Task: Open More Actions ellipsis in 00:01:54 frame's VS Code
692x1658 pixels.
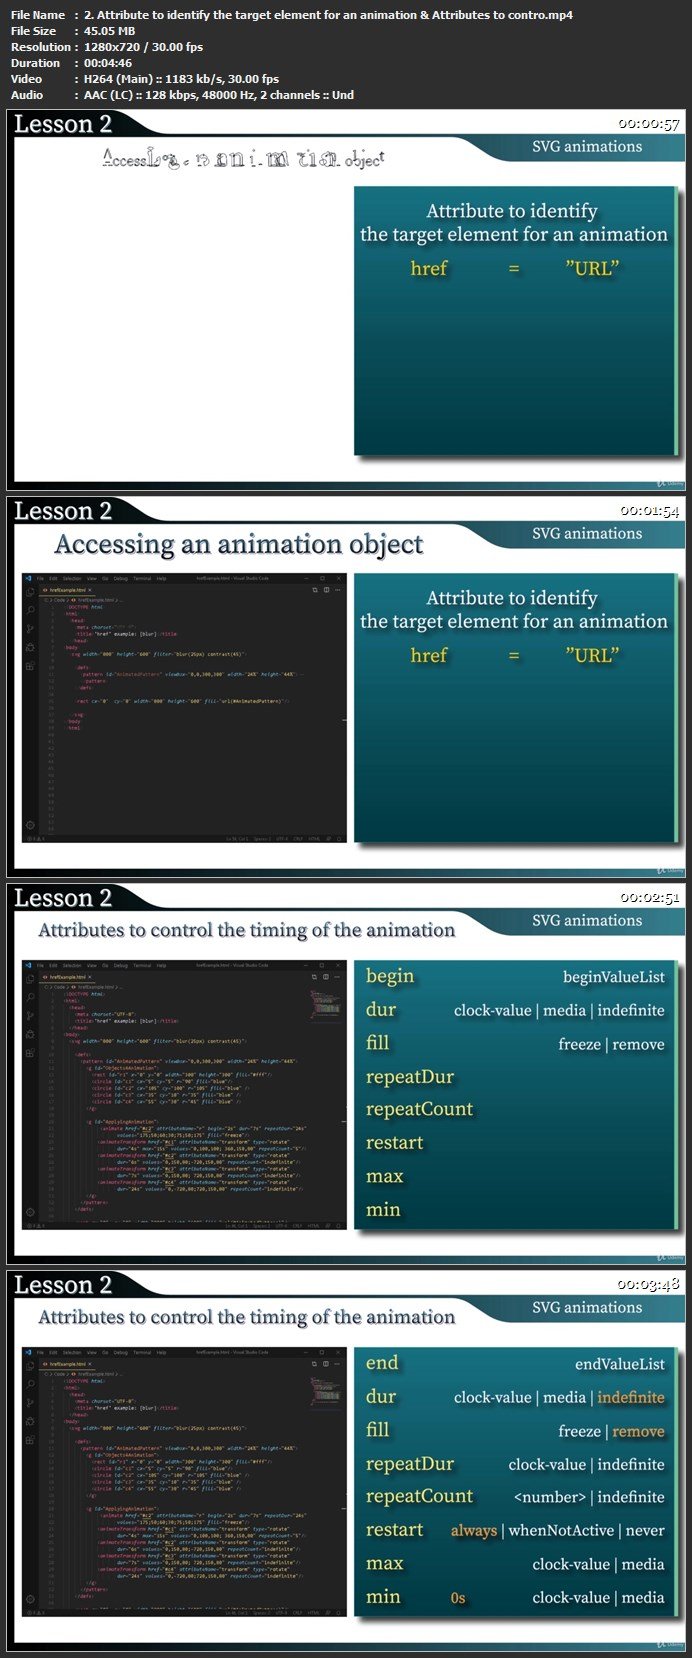Action: (337, 590)
